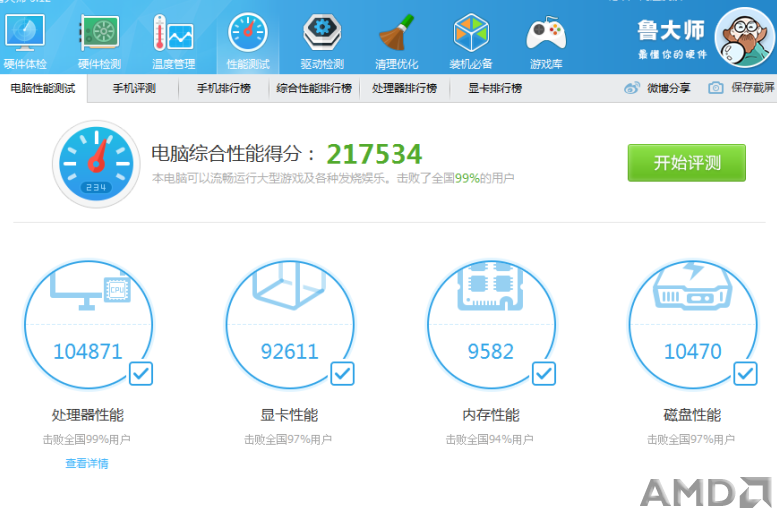Click 保存截屏 save screenshot link
This screenshot has width=777, height=513.
[x=753, y=88]
